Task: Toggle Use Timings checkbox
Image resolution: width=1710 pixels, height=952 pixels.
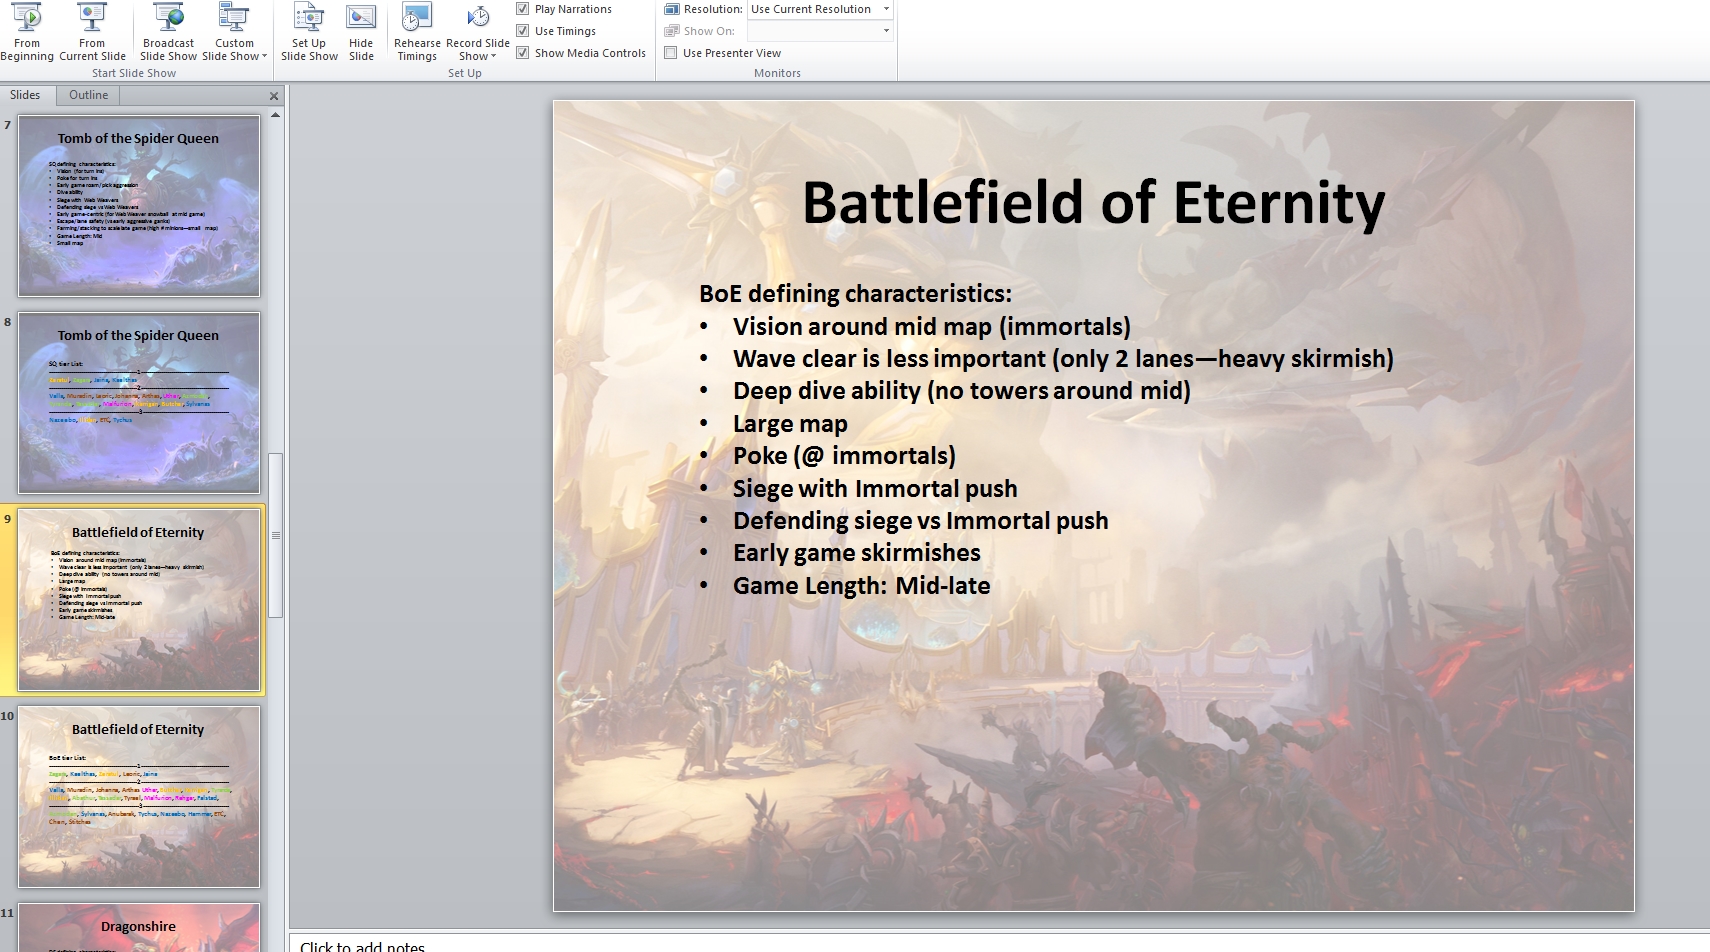Action: click(x=522, y=31)
